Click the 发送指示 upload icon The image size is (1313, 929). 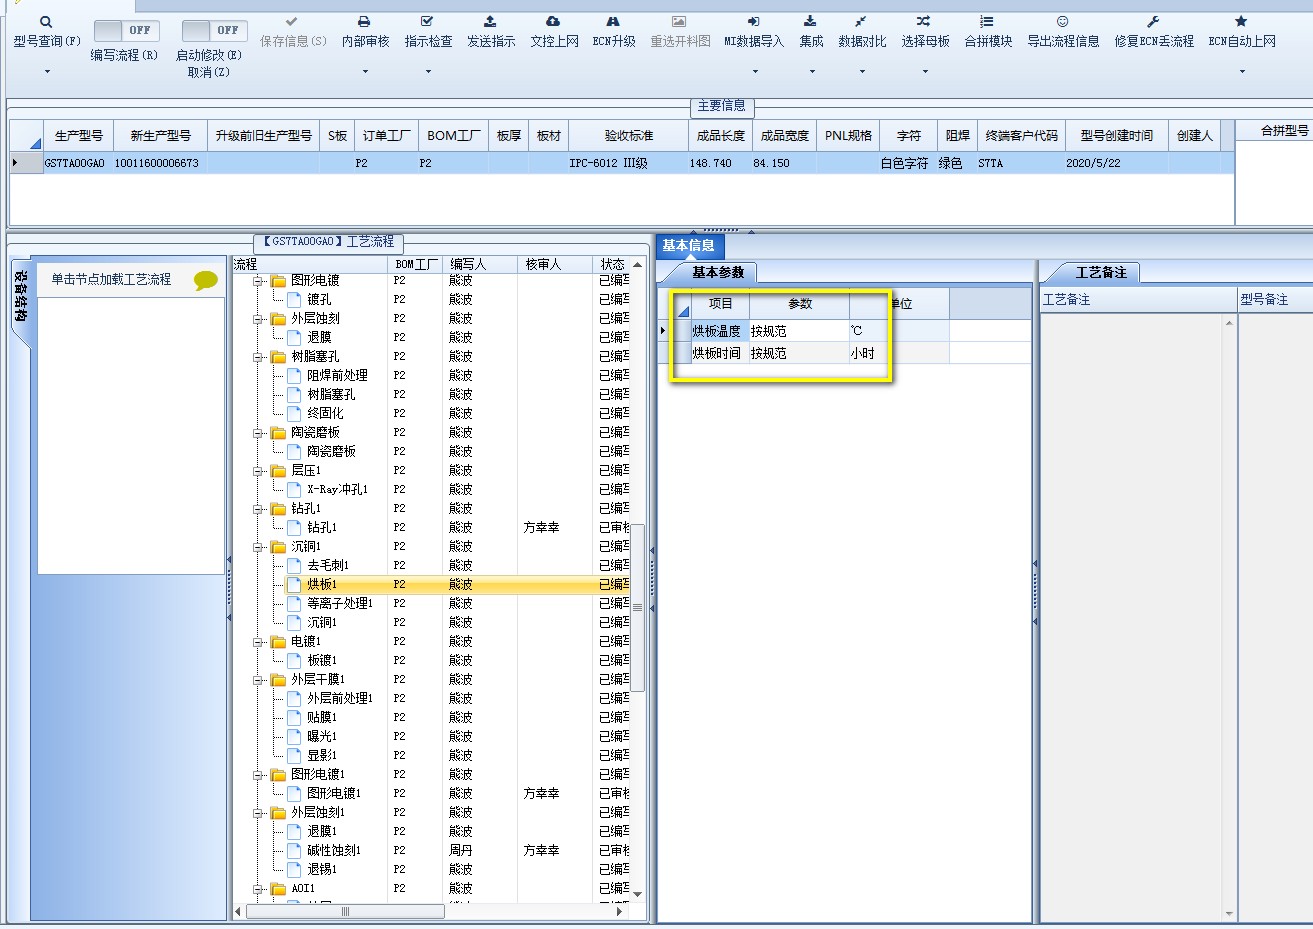click(x=490, y=21)
